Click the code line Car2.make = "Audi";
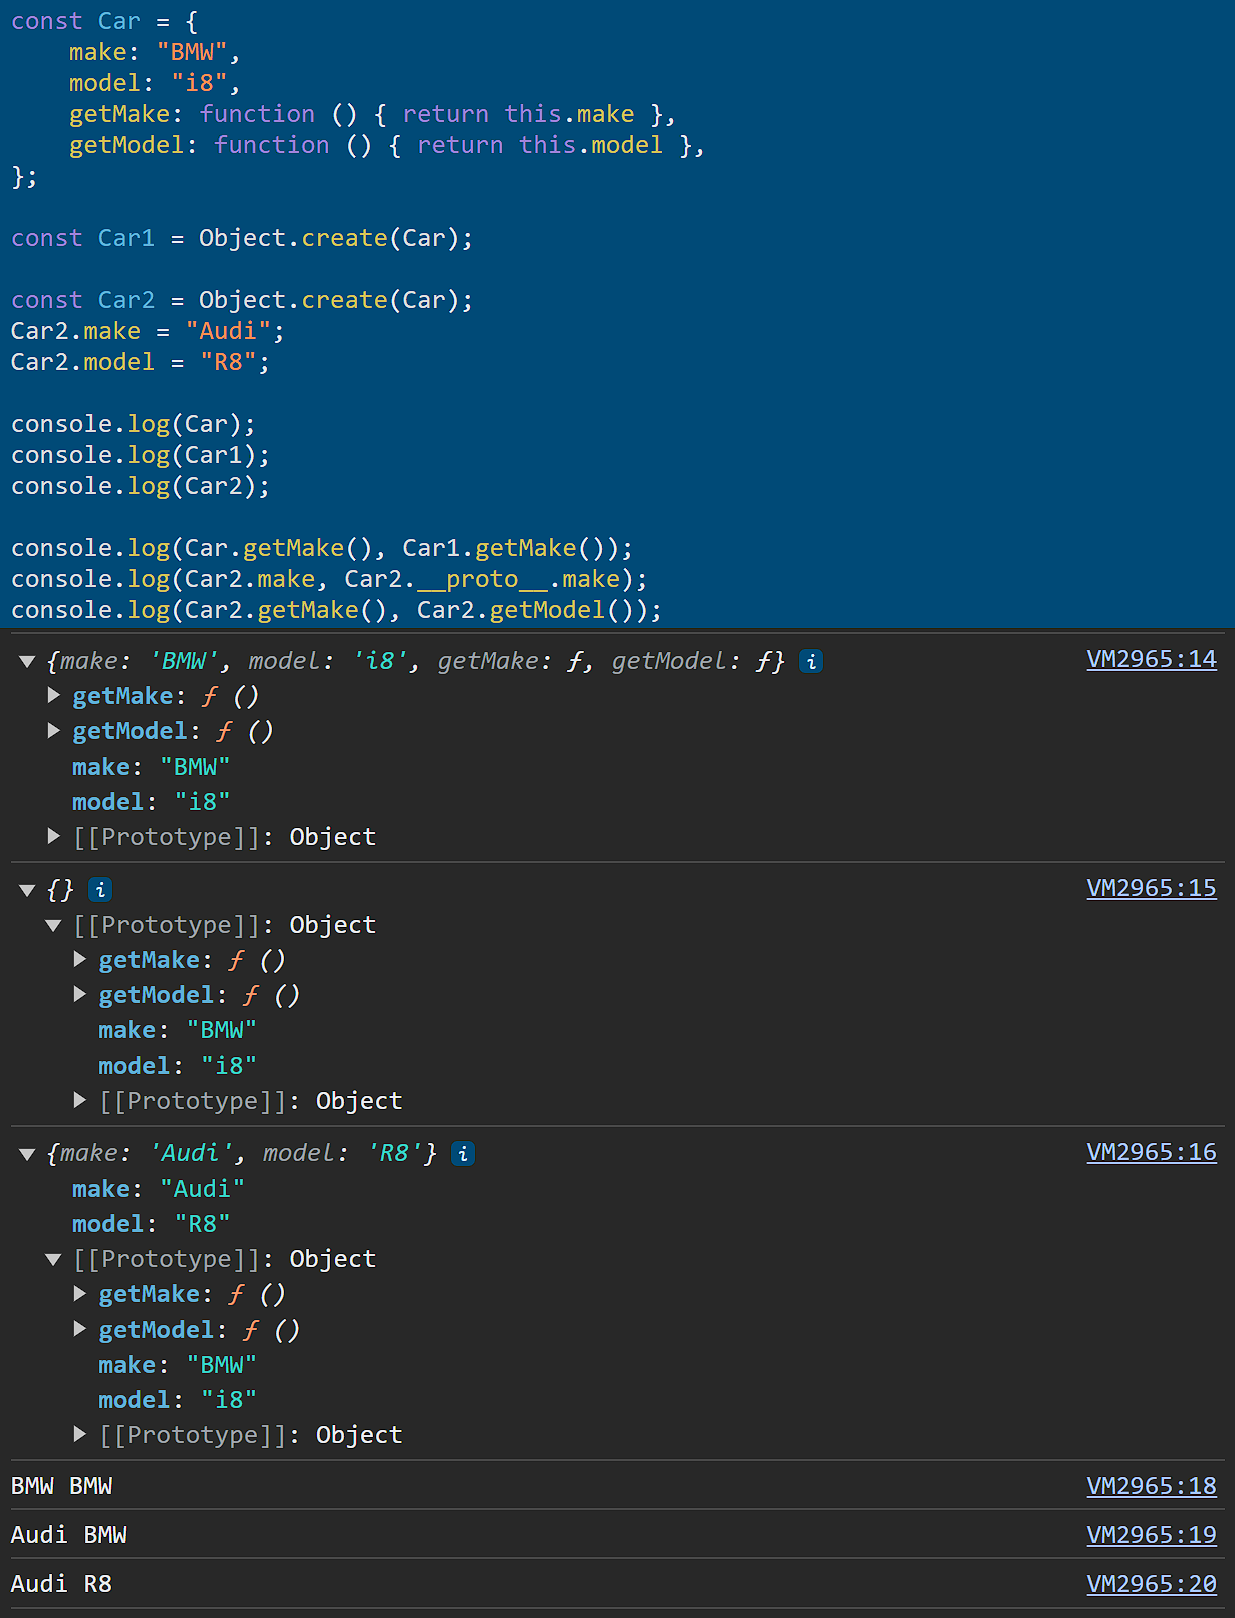 (x=148, y=331)
